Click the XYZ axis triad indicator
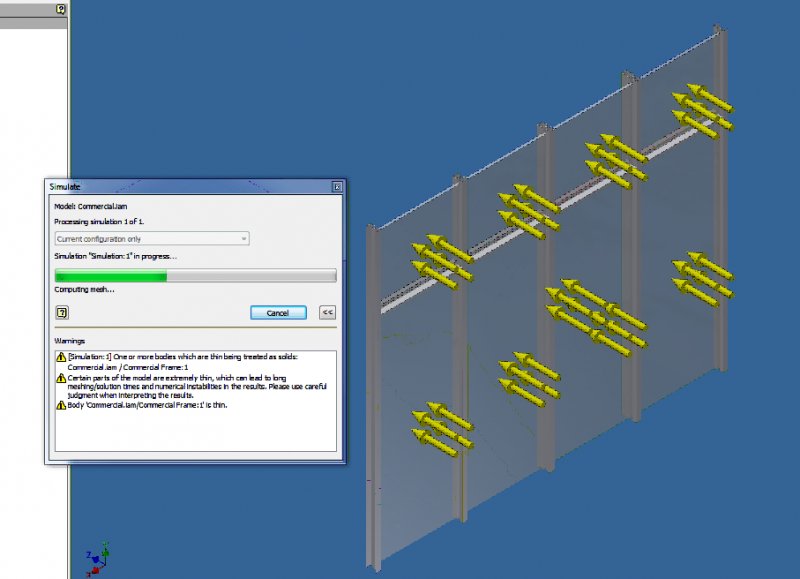Viewport: 800px width, 579px height. coord(97,558)
